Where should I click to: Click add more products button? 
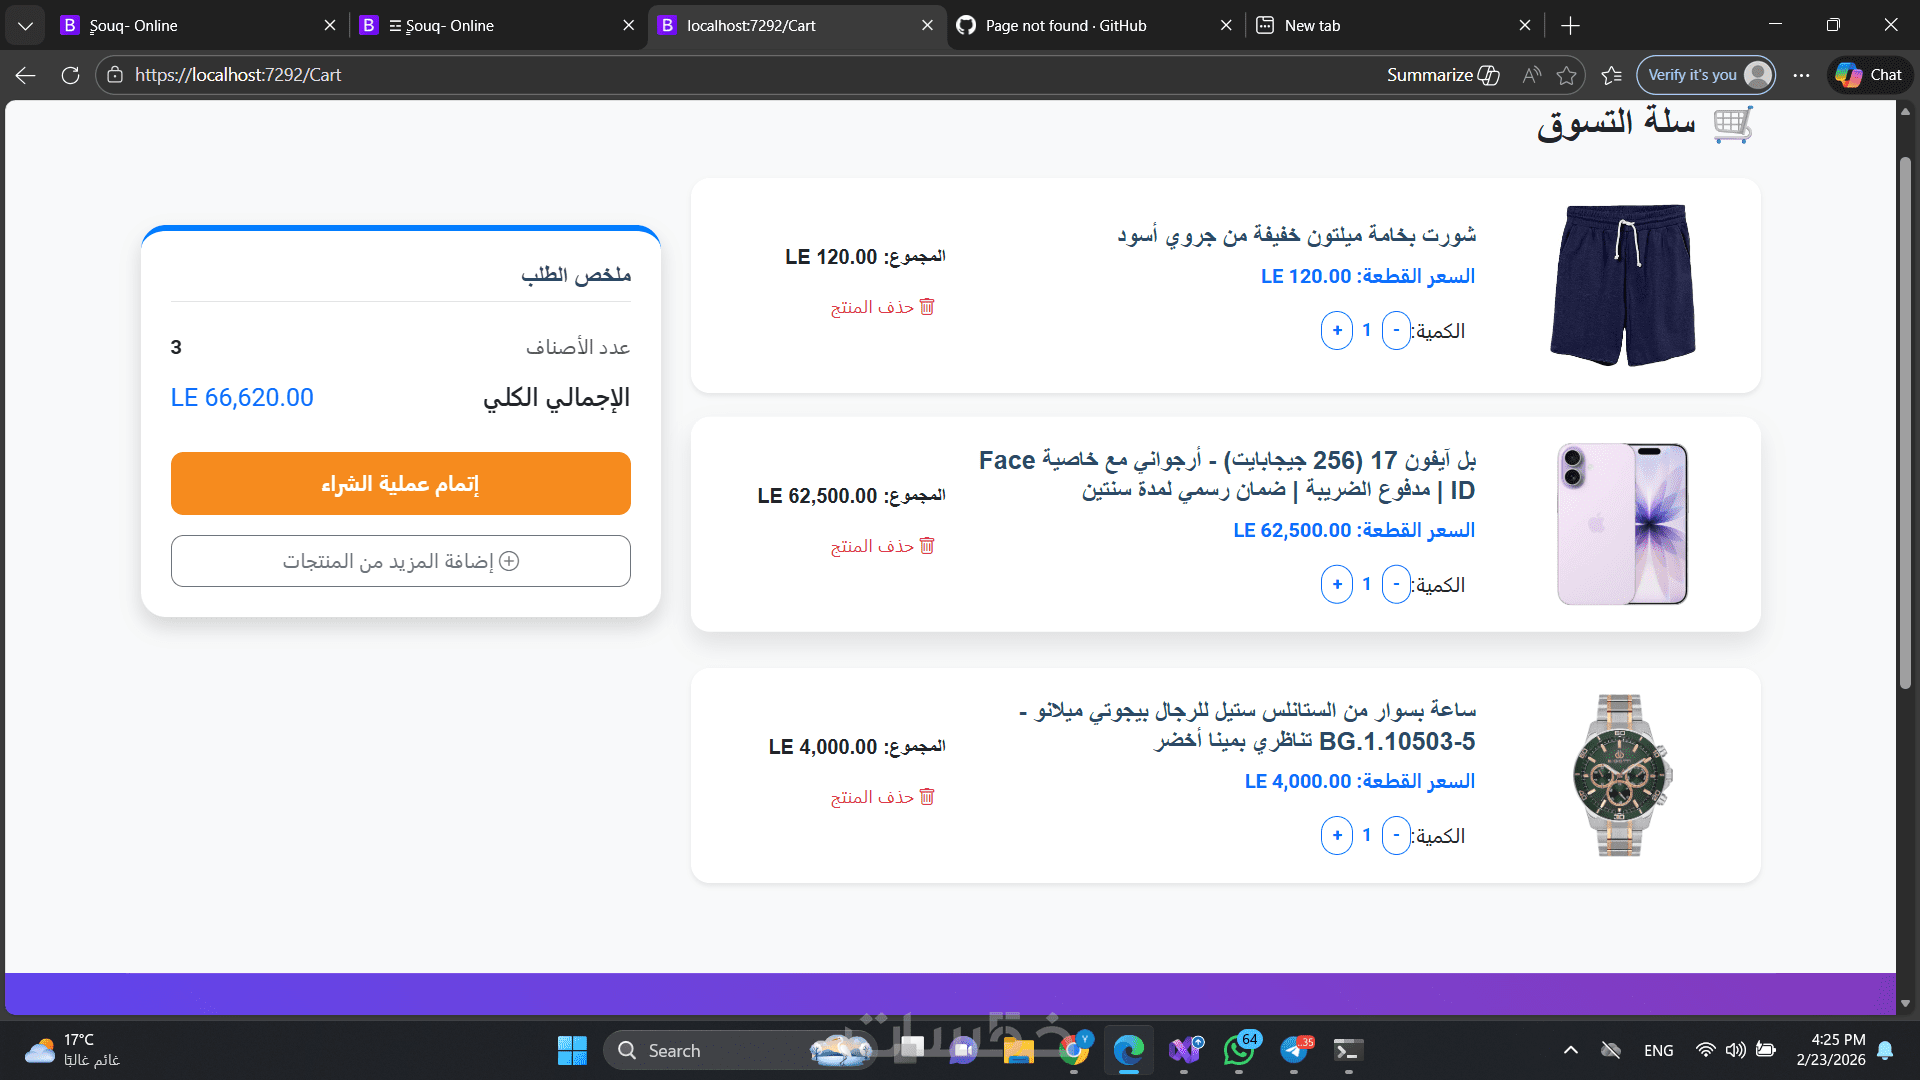coord(400,561)
